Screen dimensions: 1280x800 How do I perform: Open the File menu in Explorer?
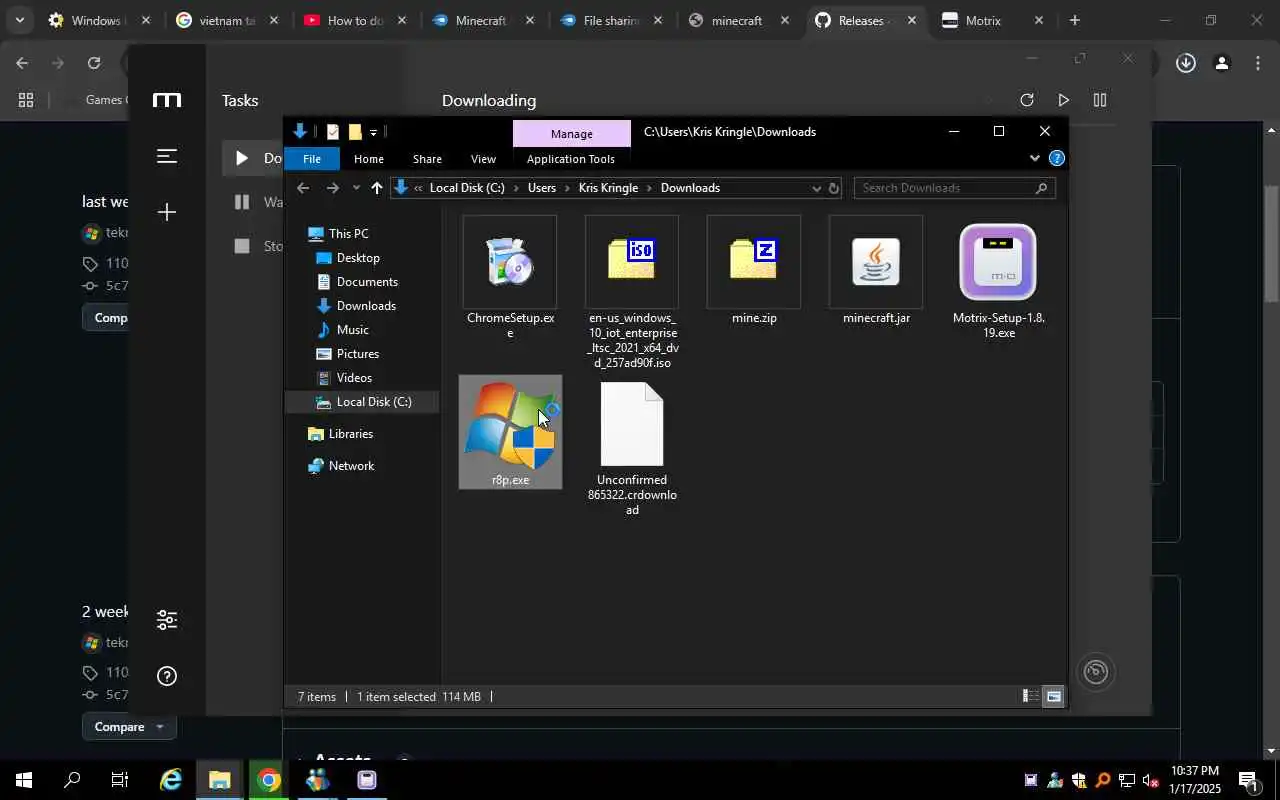tap(312, 159)
